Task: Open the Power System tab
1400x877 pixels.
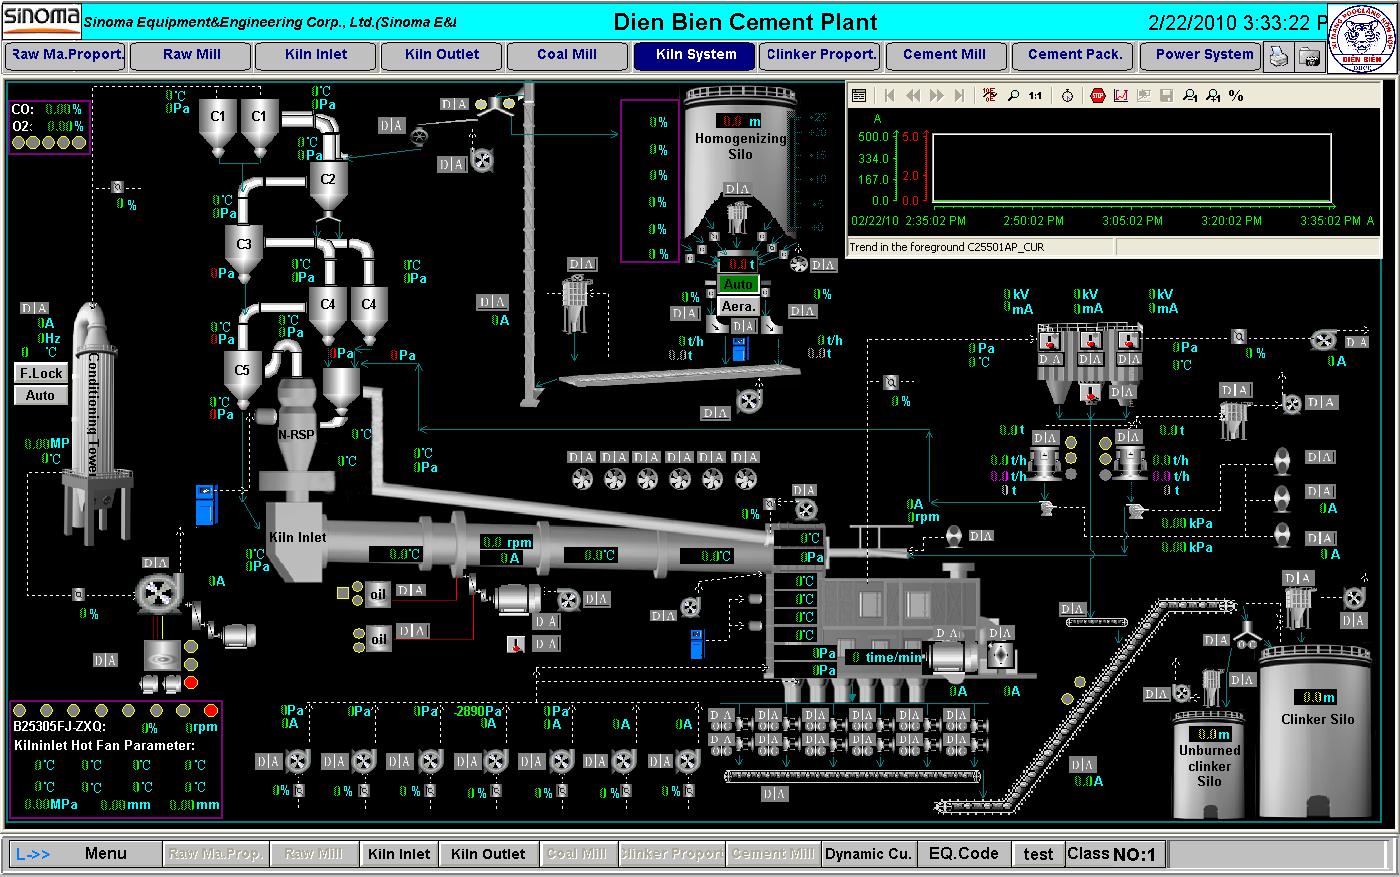Action: point(1201,56)
